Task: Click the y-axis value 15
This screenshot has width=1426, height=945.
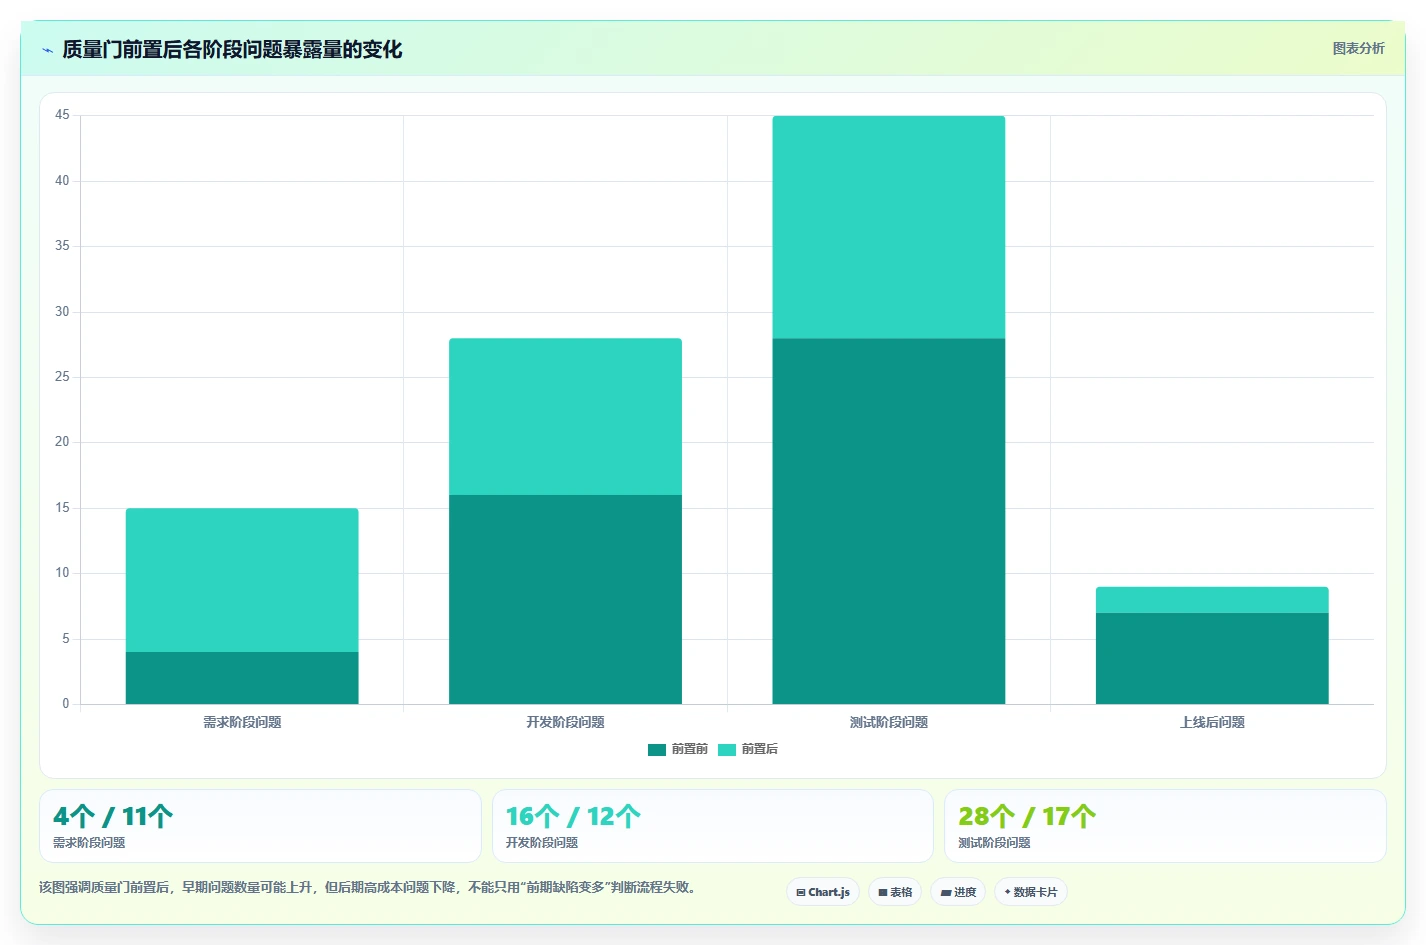Action: [62, 508]
